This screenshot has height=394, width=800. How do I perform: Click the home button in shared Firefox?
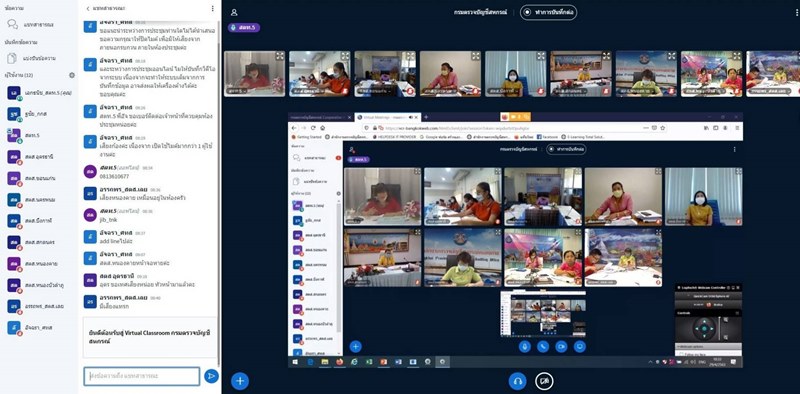click(322, 128)
